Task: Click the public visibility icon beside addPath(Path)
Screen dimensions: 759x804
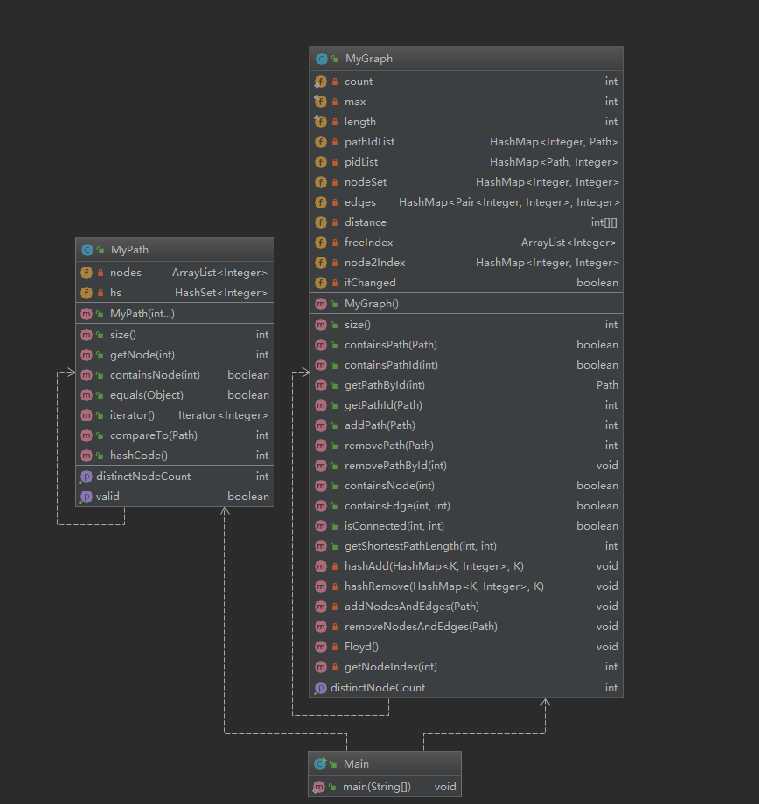Action: coord(334,426)
